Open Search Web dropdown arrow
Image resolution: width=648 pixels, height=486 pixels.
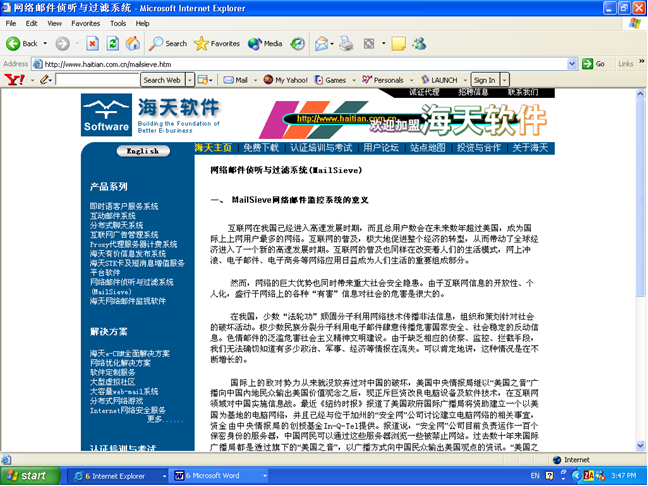[190, 80]
